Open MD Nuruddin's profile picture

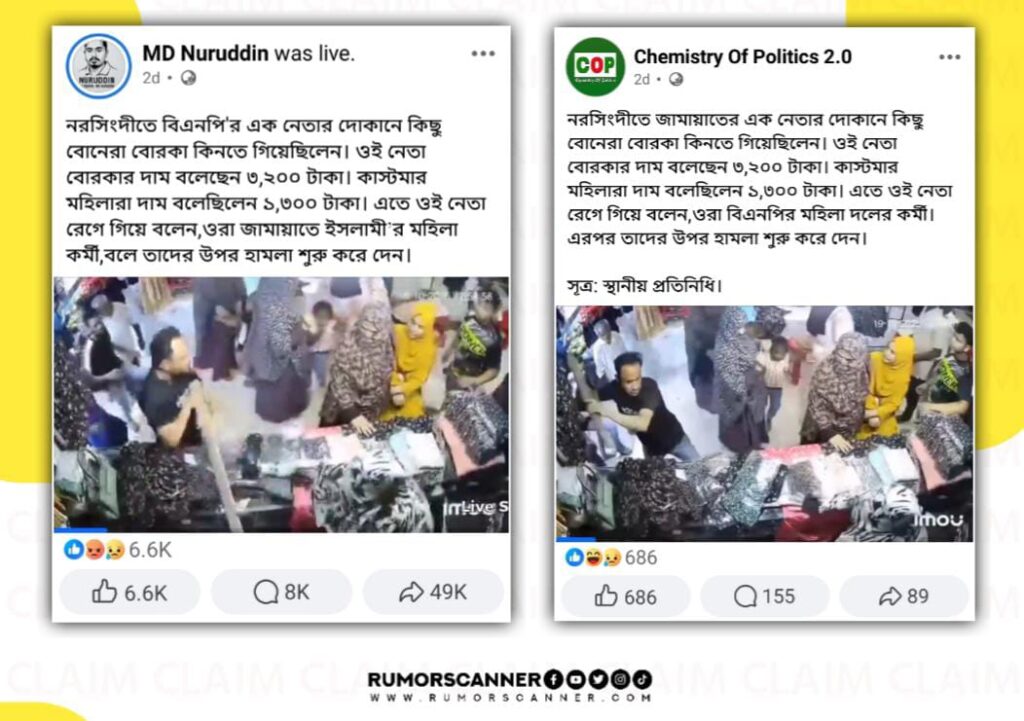99,66
